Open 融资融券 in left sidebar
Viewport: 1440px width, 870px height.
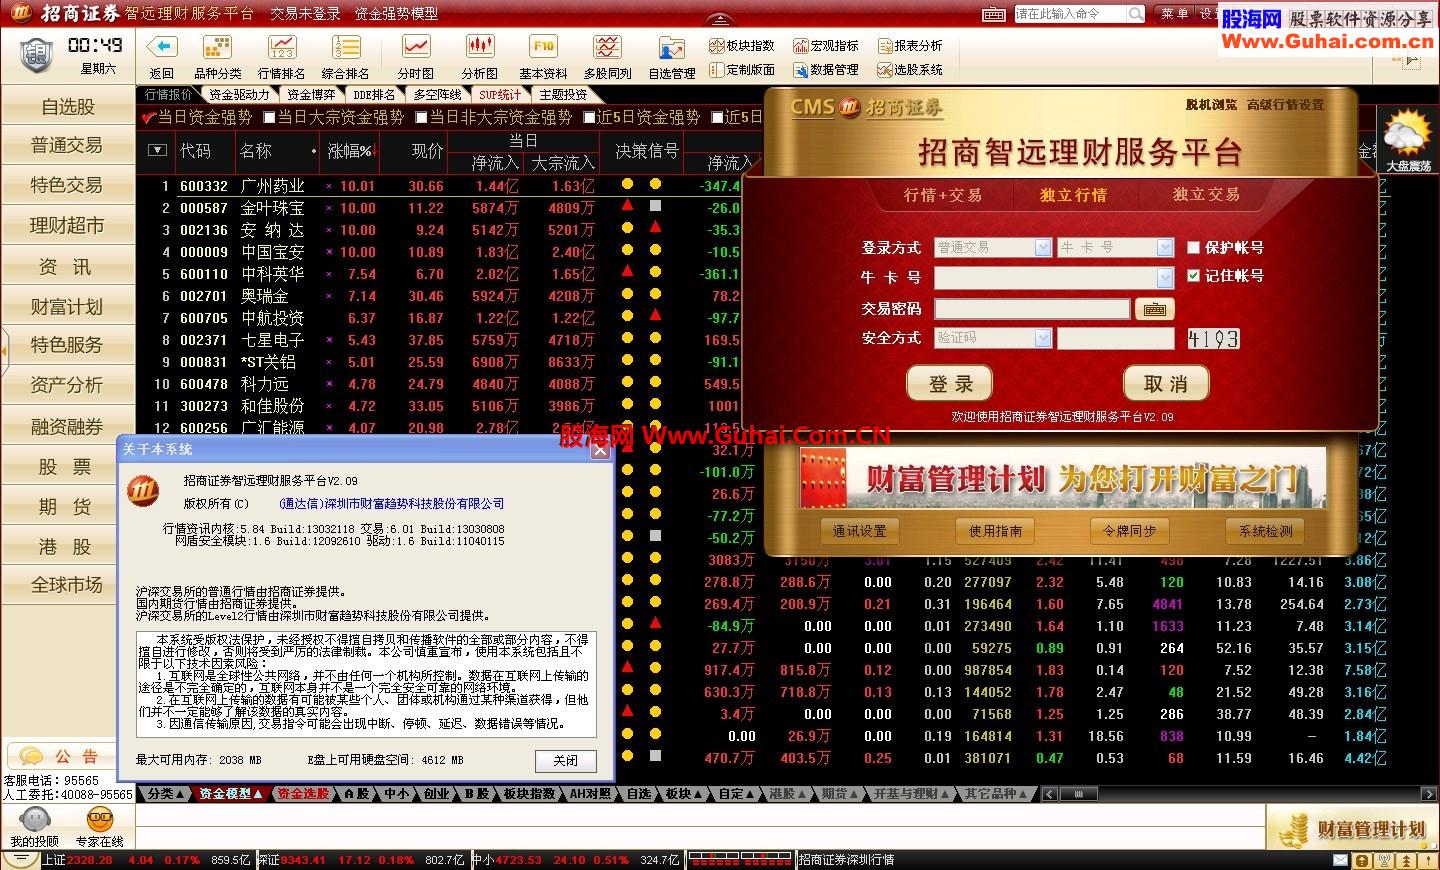68,427
